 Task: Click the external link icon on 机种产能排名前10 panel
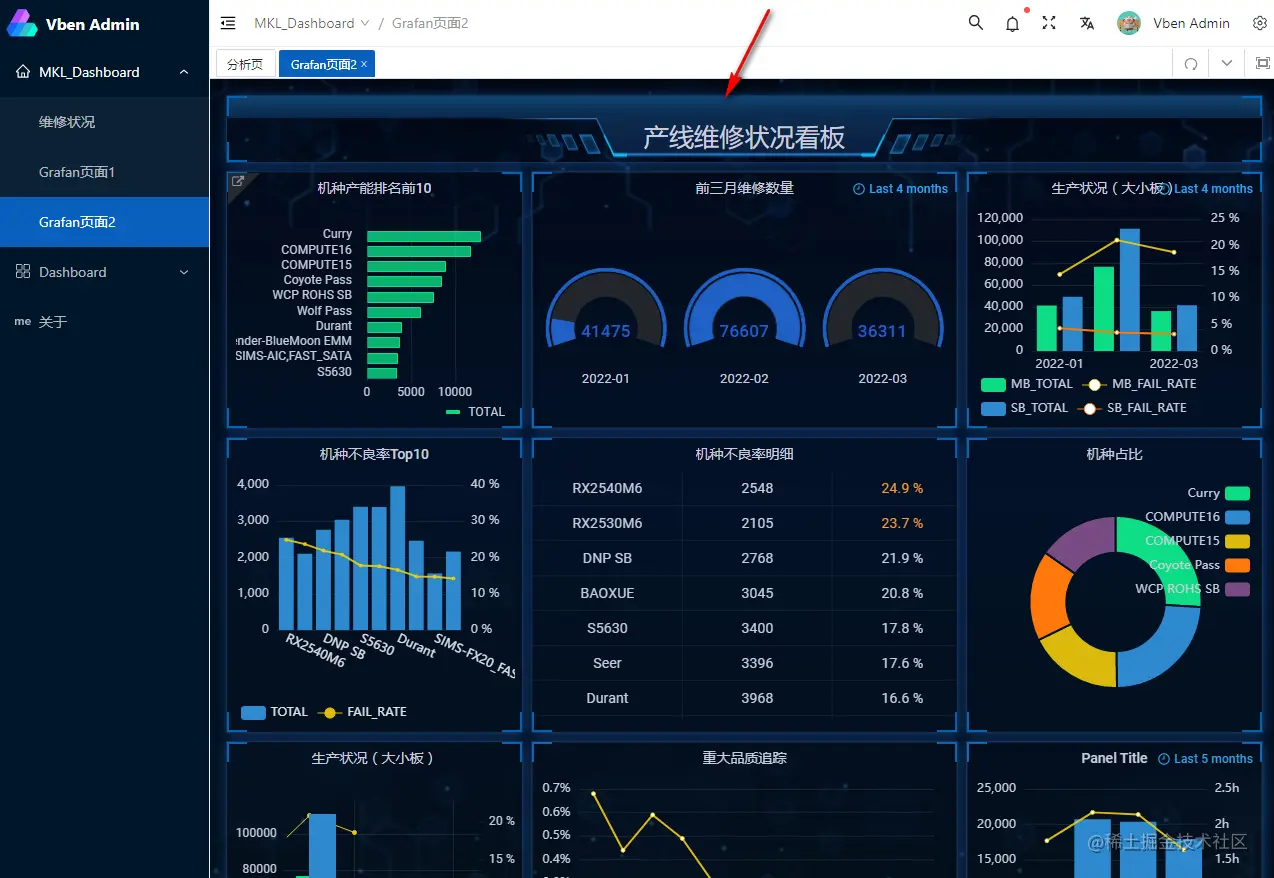238,181
